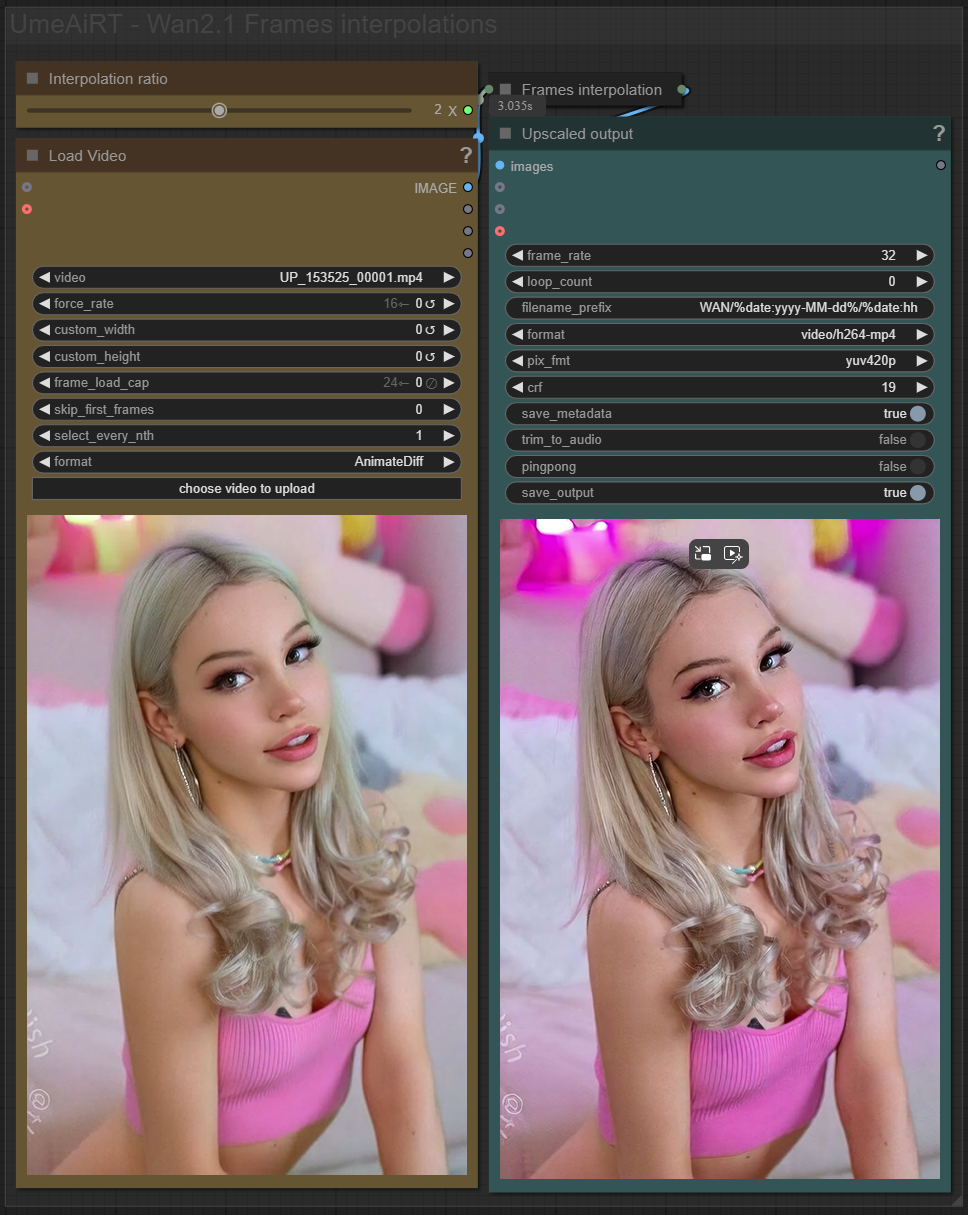The height and width of the screenshot is (1215, 968).
Task: Decrease loop_count with its left arrow
Action: [518, 281]
